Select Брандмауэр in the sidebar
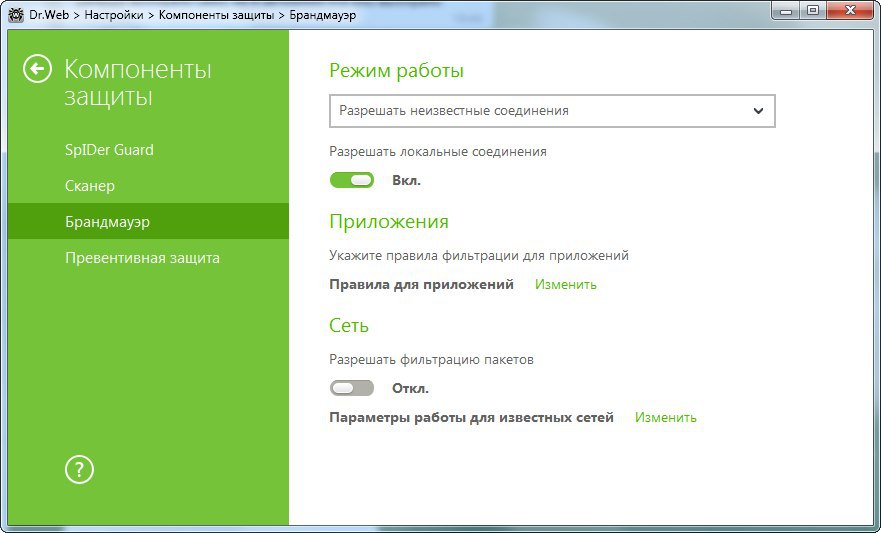Image resolution: width=881 pixels, height=533 pixels. click(148, 221)
